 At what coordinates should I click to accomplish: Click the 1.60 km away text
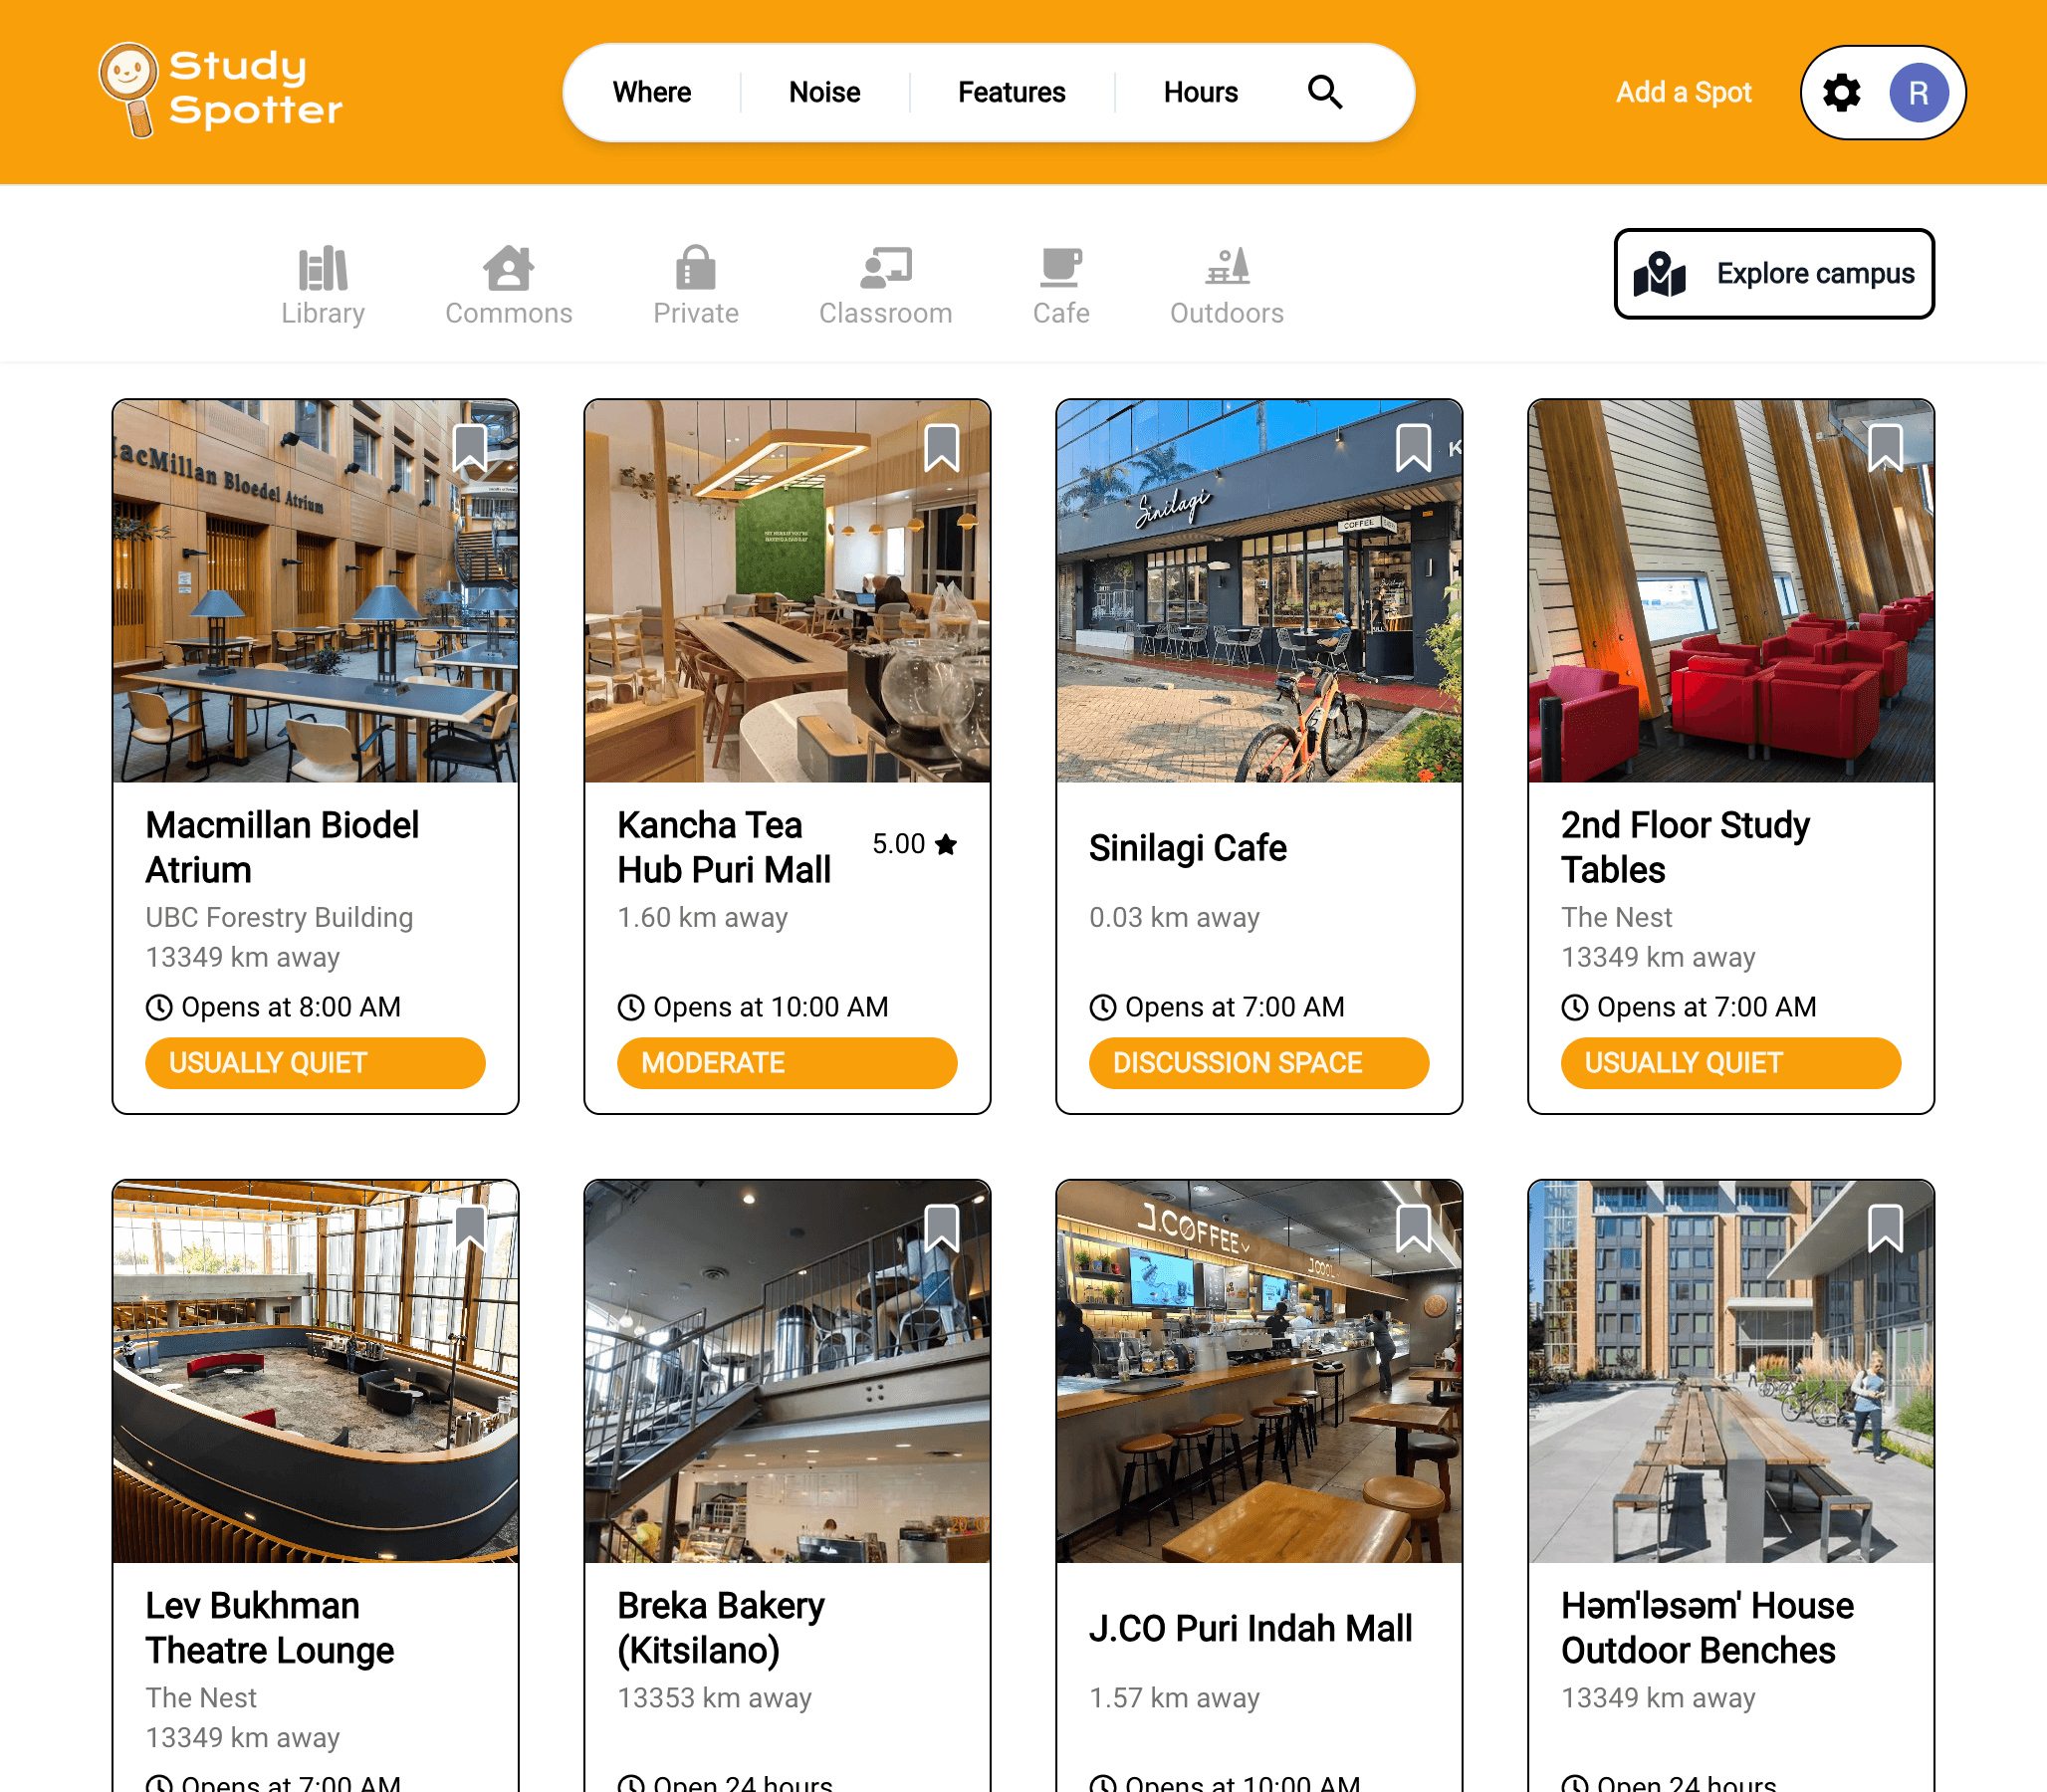[703, 917]
